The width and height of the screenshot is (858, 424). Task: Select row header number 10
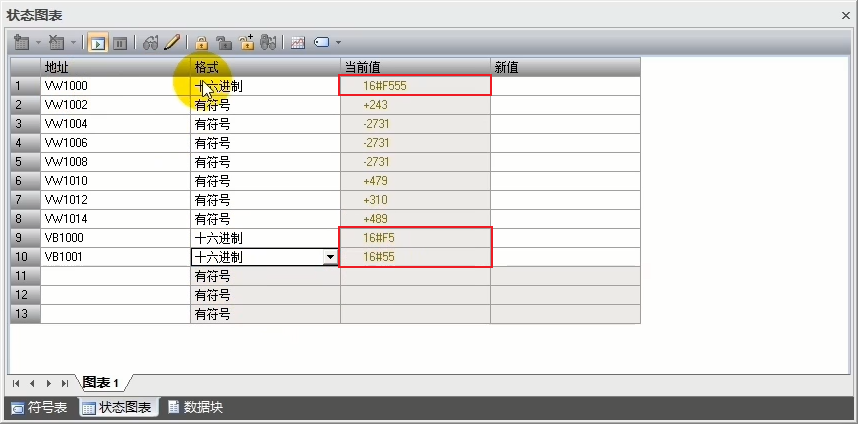point(25,257)
